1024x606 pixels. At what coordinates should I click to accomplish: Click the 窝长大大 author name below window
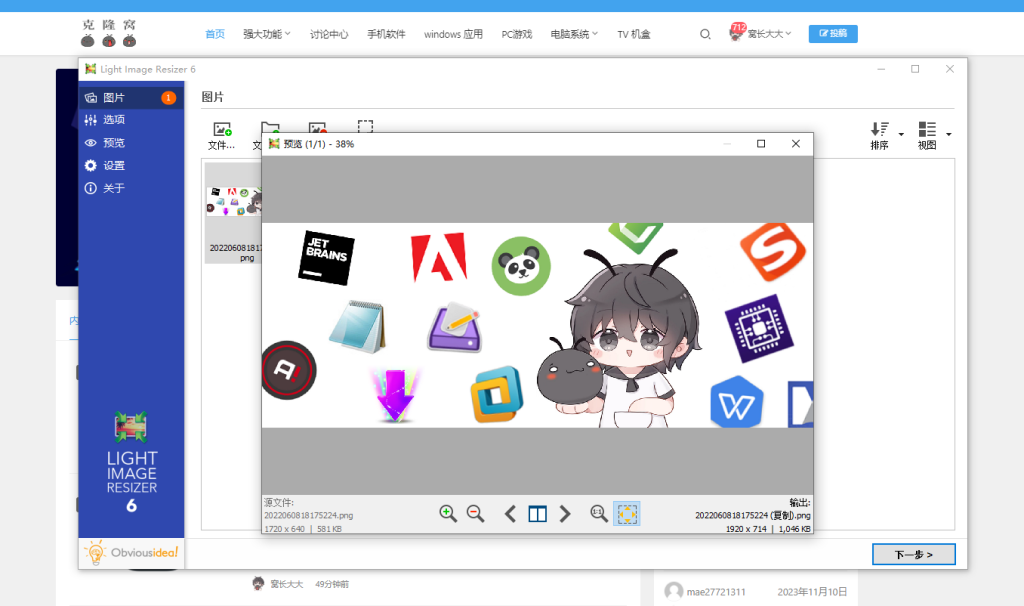click(x=287, y=584)
